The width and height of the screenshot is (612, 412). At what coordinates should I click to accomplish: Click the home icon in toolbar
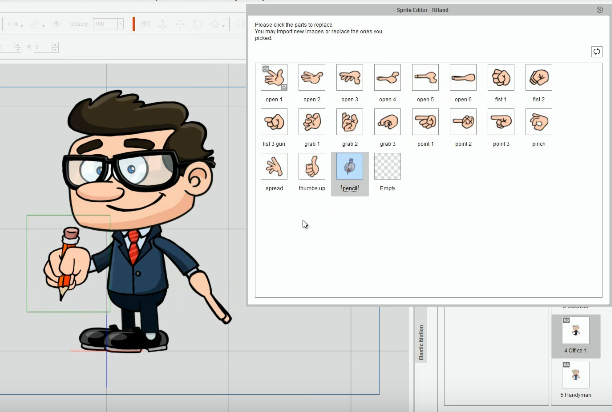pyautogui.click(x=215, y=24)
